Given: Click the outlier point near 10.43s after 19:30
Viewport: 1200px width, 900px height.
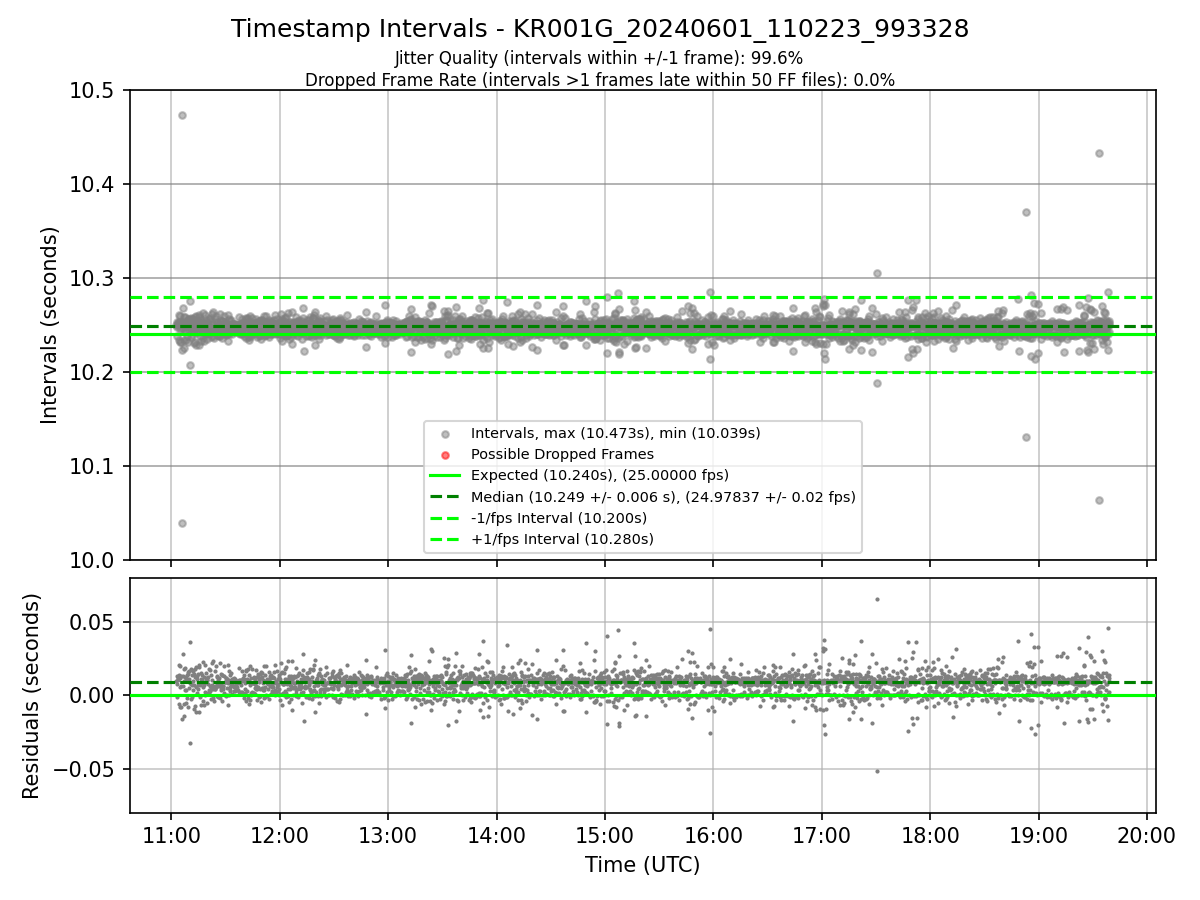Looking at the screenshot, I should [x=1099, y=153].
